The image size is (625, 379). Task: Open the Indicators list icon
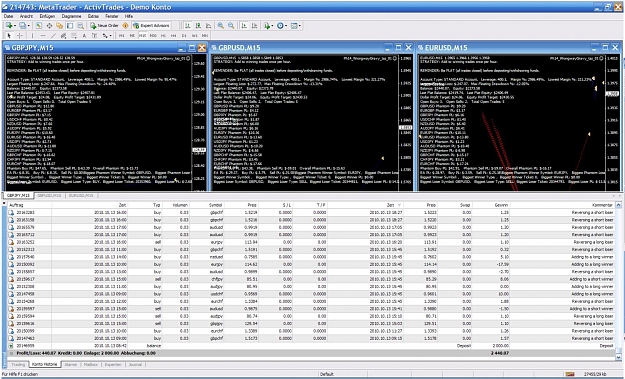coord(267,26)
